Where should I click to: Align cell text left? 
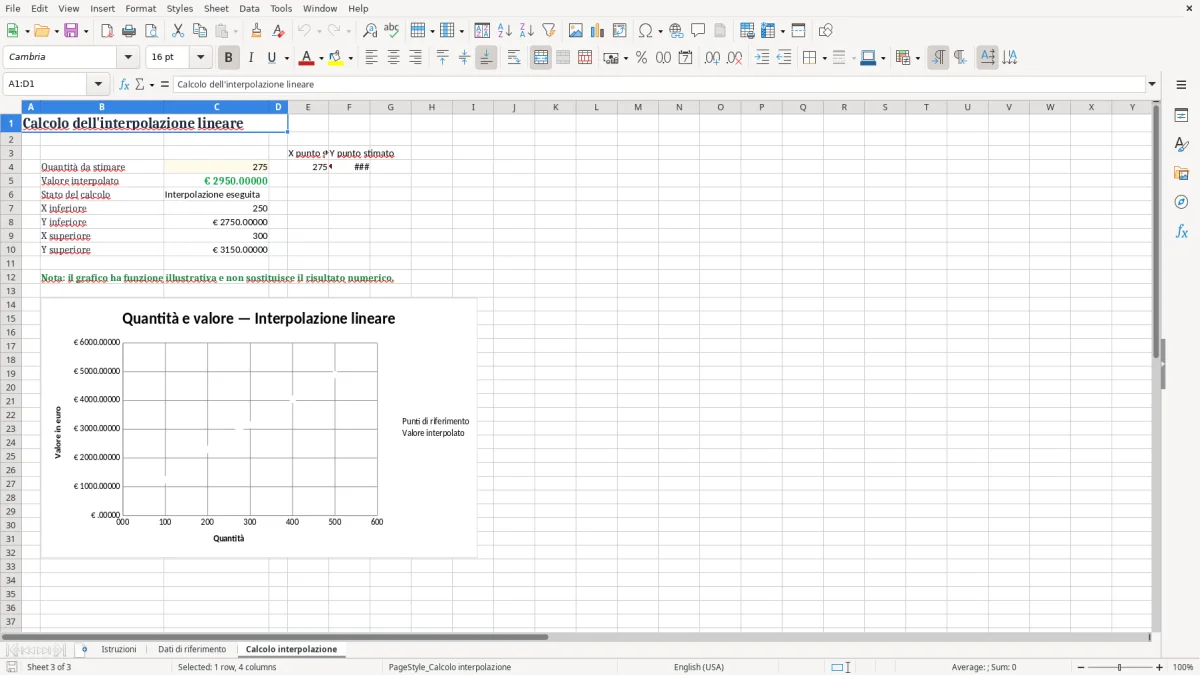[371, 58]
